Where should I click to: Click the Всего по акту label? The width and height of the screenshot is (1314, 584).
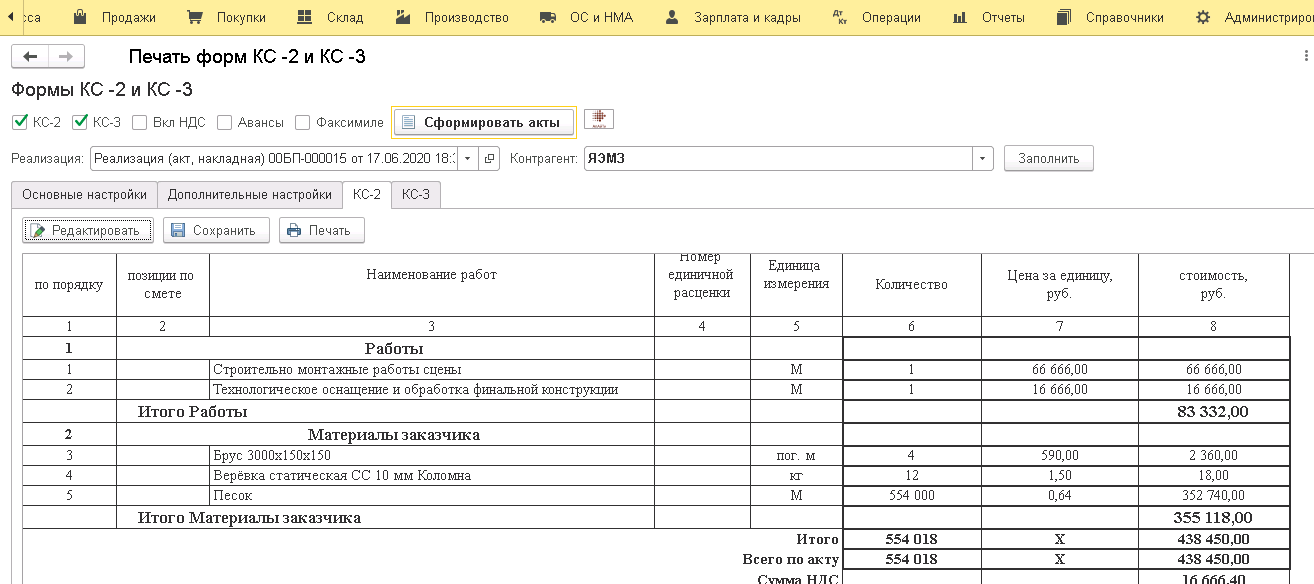point(790,559)
